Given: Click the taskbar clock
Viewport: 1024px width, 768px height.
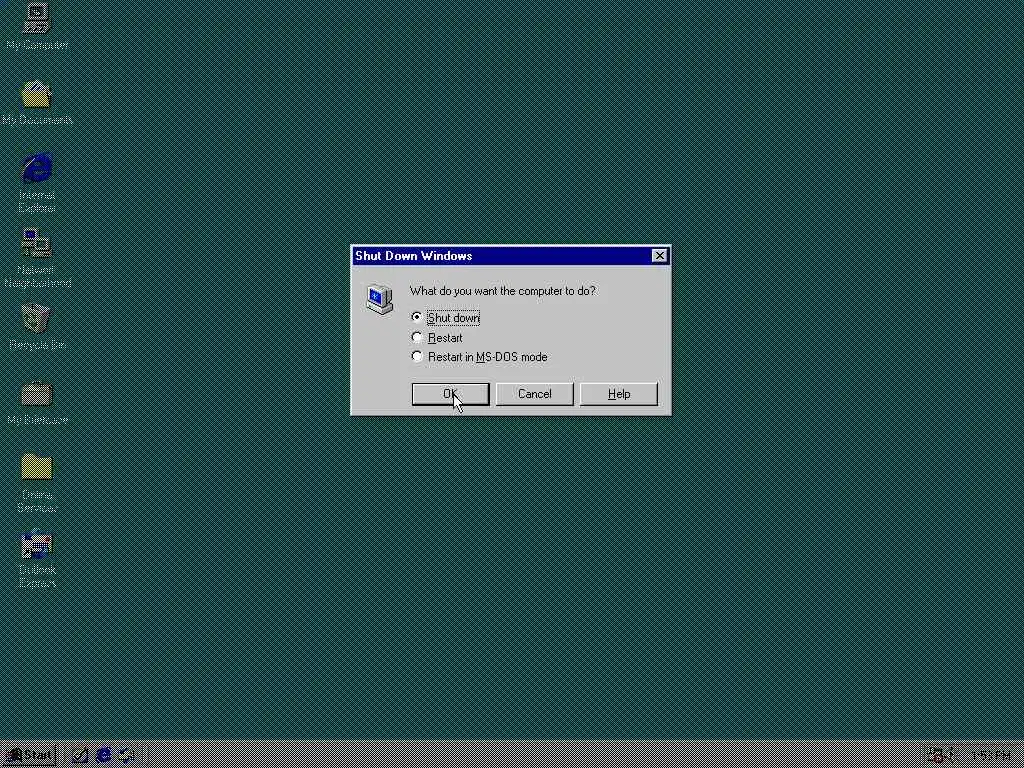Looking at the screenshot, I should click(x=991, y=756).
